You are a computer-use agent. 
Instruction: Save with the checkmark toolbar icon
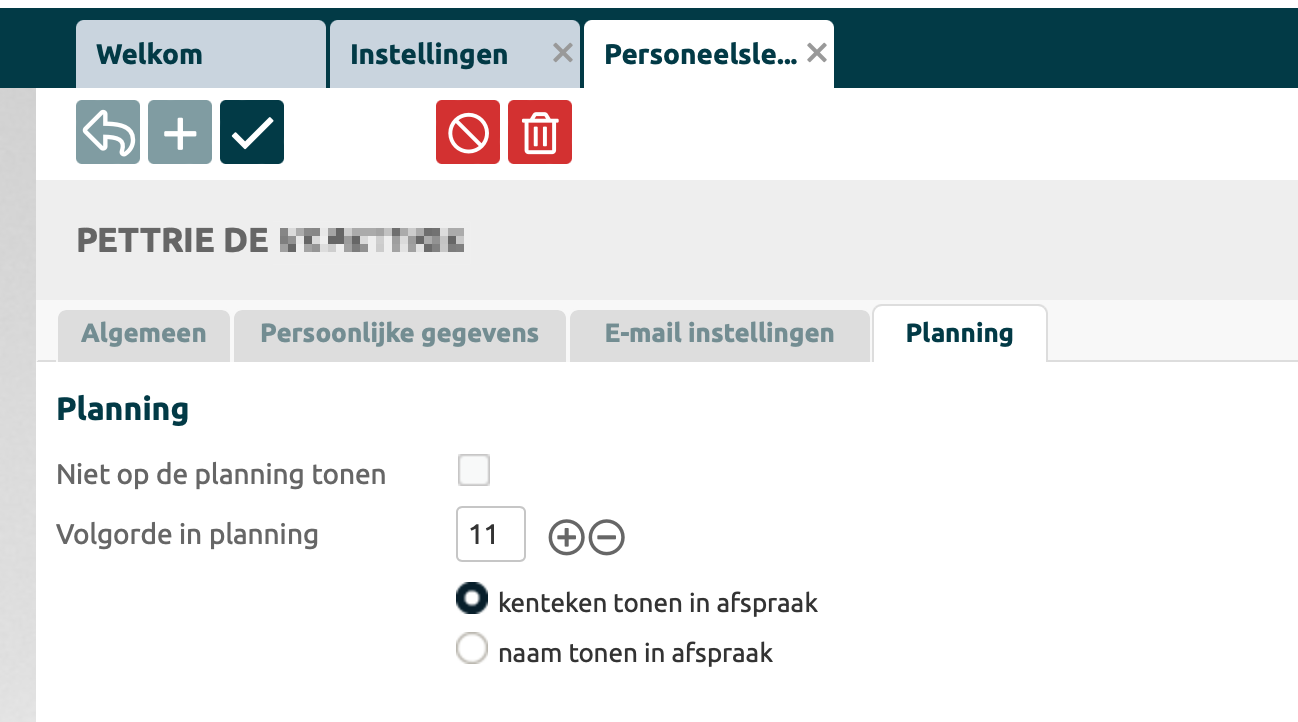point(252,132)
